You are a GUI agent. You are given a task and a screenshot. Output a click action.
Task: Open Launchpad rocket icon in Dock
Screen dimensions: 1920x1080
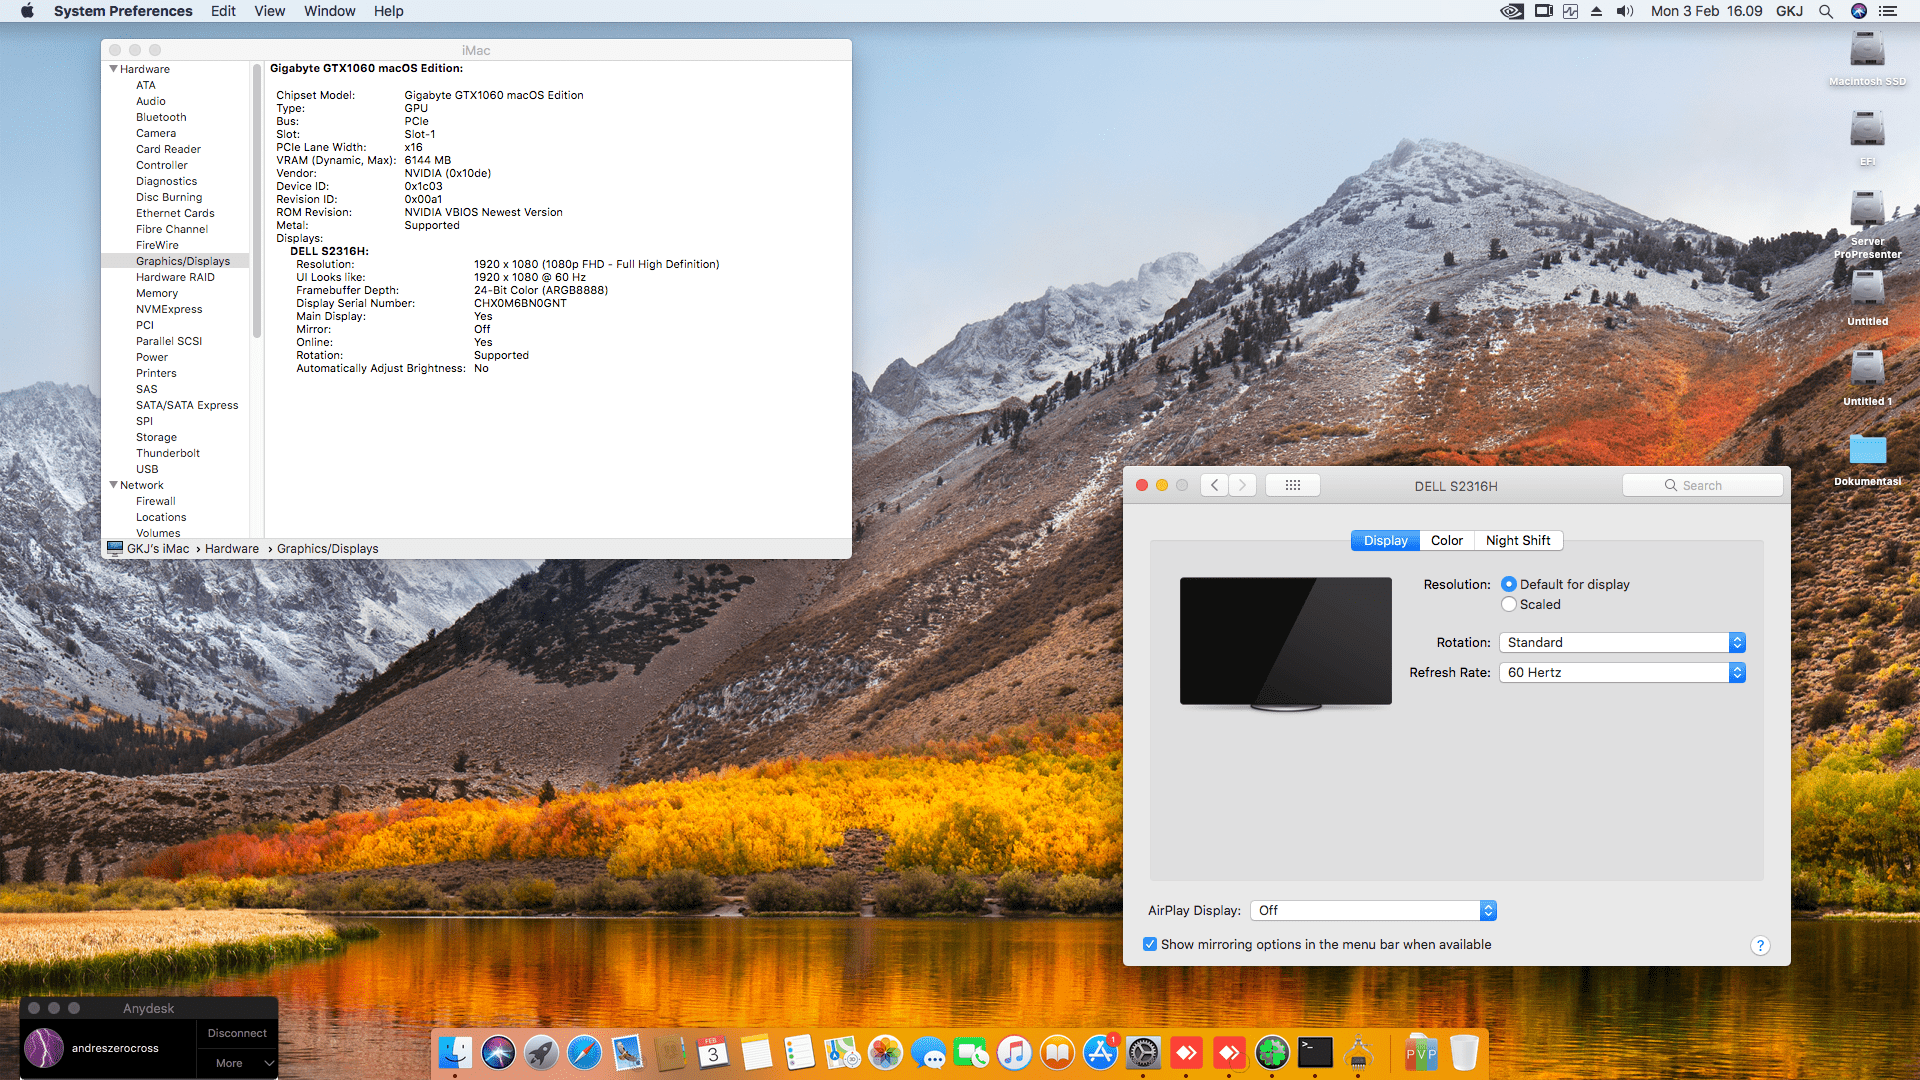point(541,1052)
